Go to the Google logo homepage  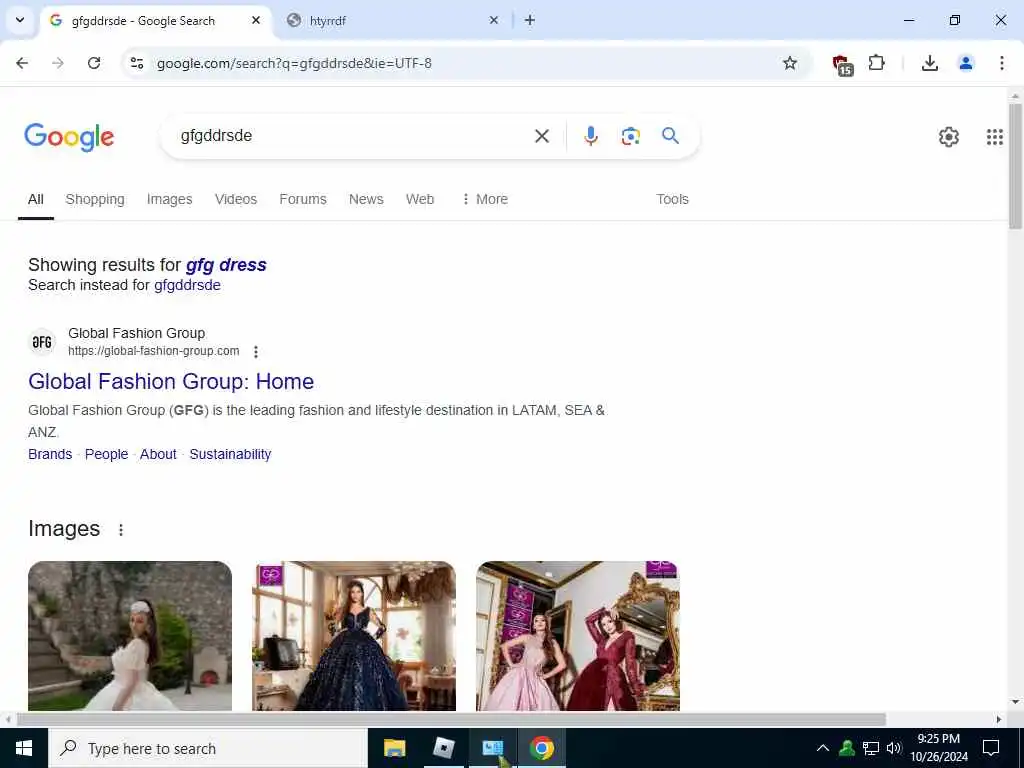tap(69, 137)
